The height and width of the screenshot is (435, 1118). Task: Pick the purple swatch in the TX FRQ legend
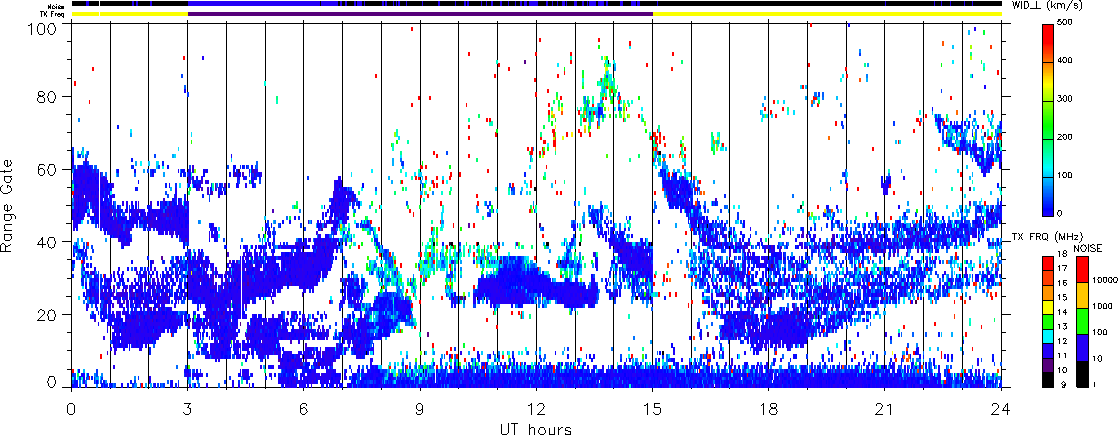click(1048, 365)
